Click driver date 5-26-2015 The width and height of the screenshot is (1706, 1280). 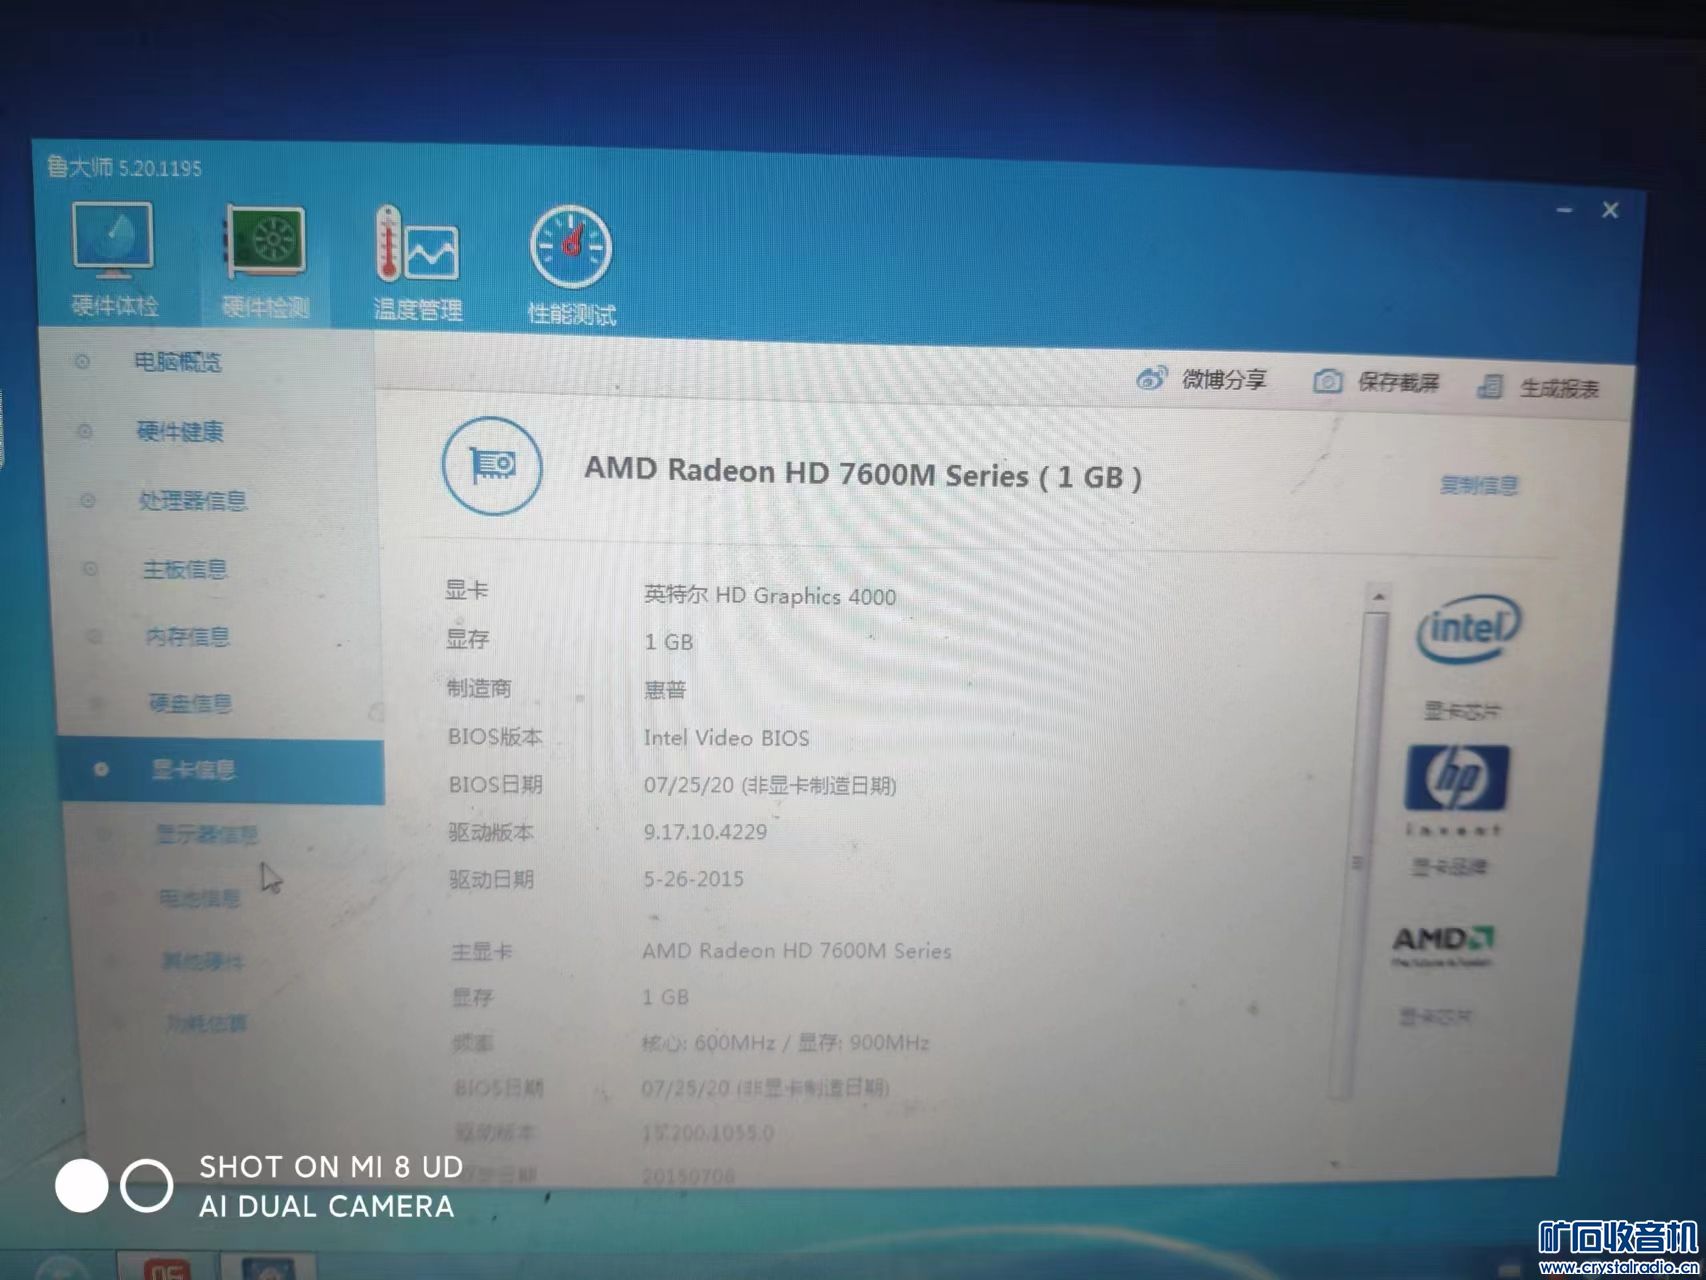[x=694, y=879]
